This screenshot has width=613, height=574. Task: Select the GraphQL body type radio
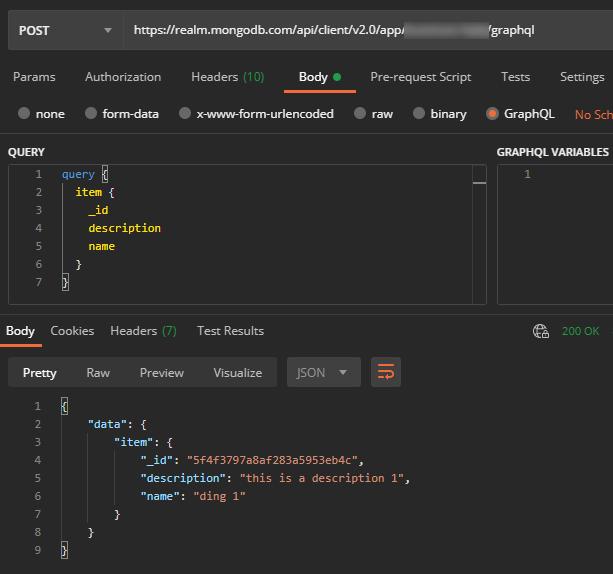tap(492, 114)
